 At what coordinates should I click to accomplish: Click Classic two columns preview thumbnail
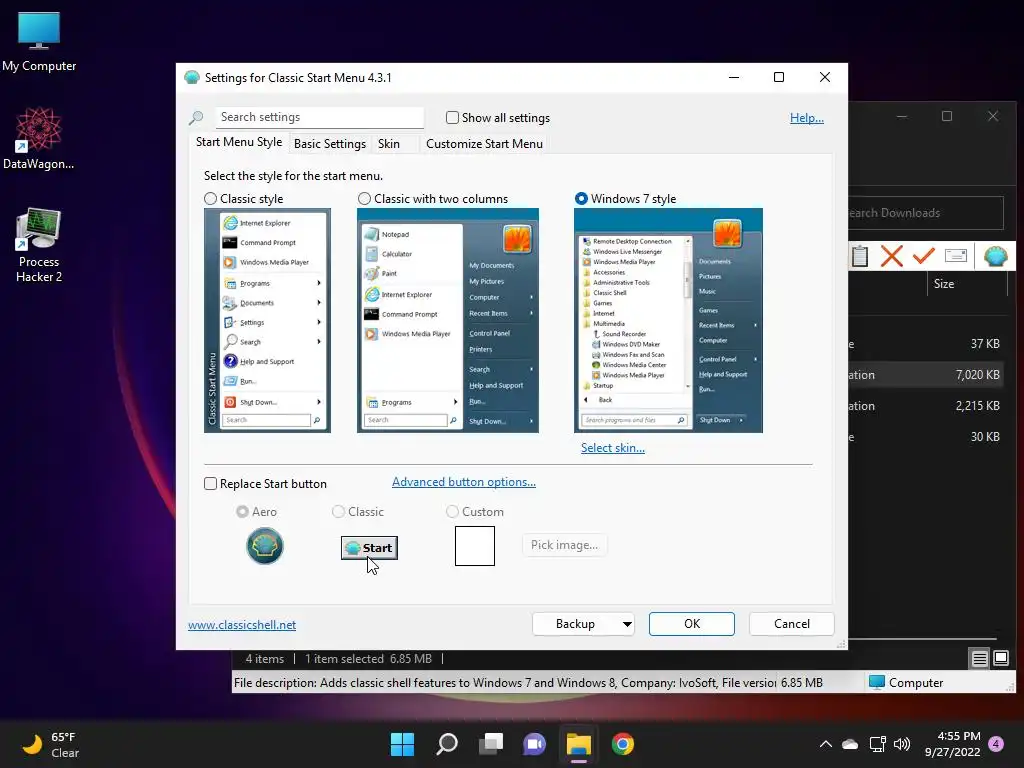pyautogui.click(x=447, y=320)
